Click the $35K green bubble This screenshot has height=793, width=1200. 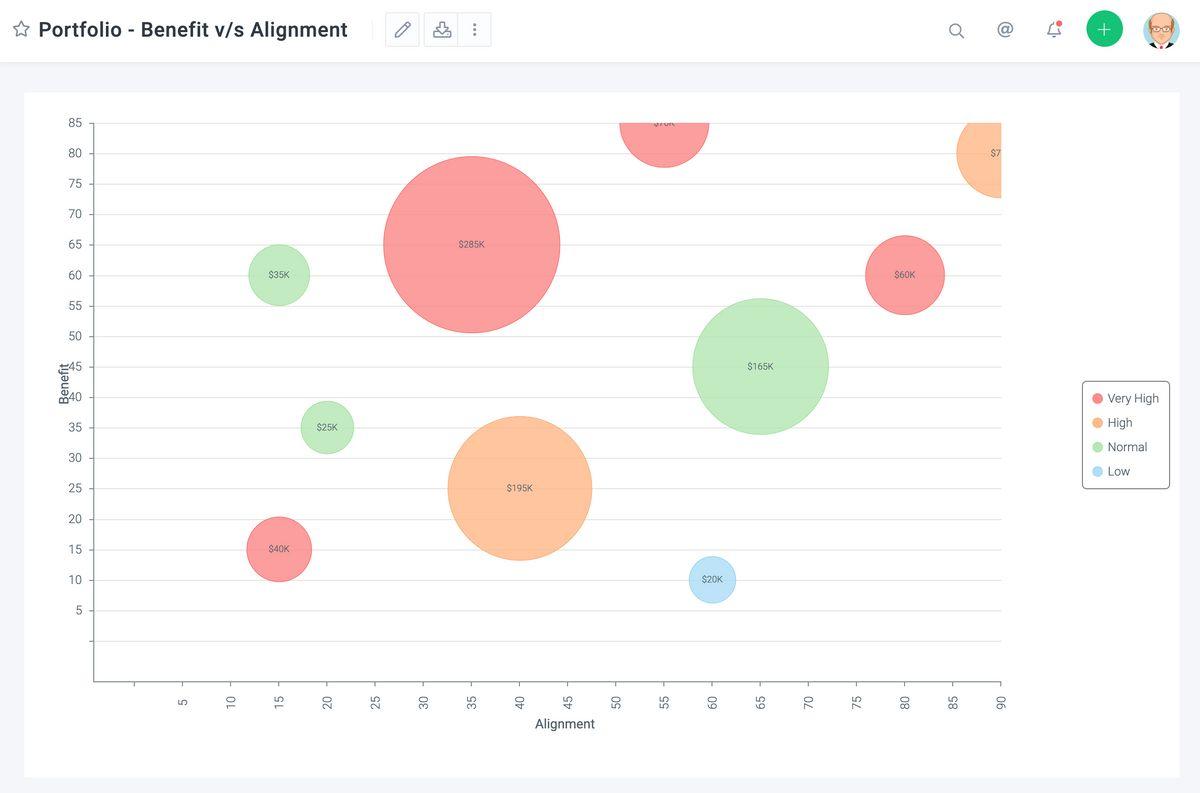pyautogui.click(x=279, y=275)
